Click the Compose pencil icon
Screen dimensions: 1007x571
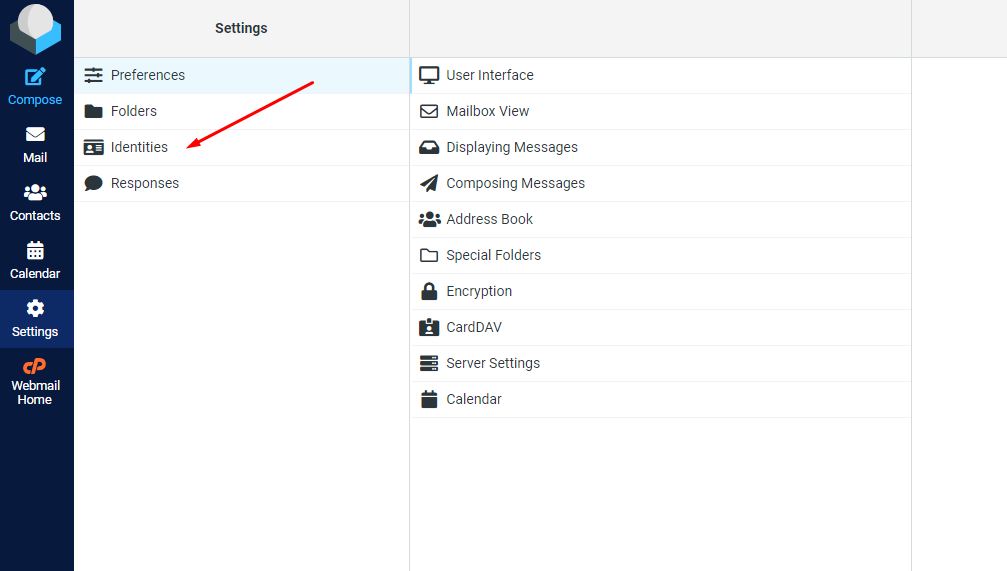coord(35,77)
